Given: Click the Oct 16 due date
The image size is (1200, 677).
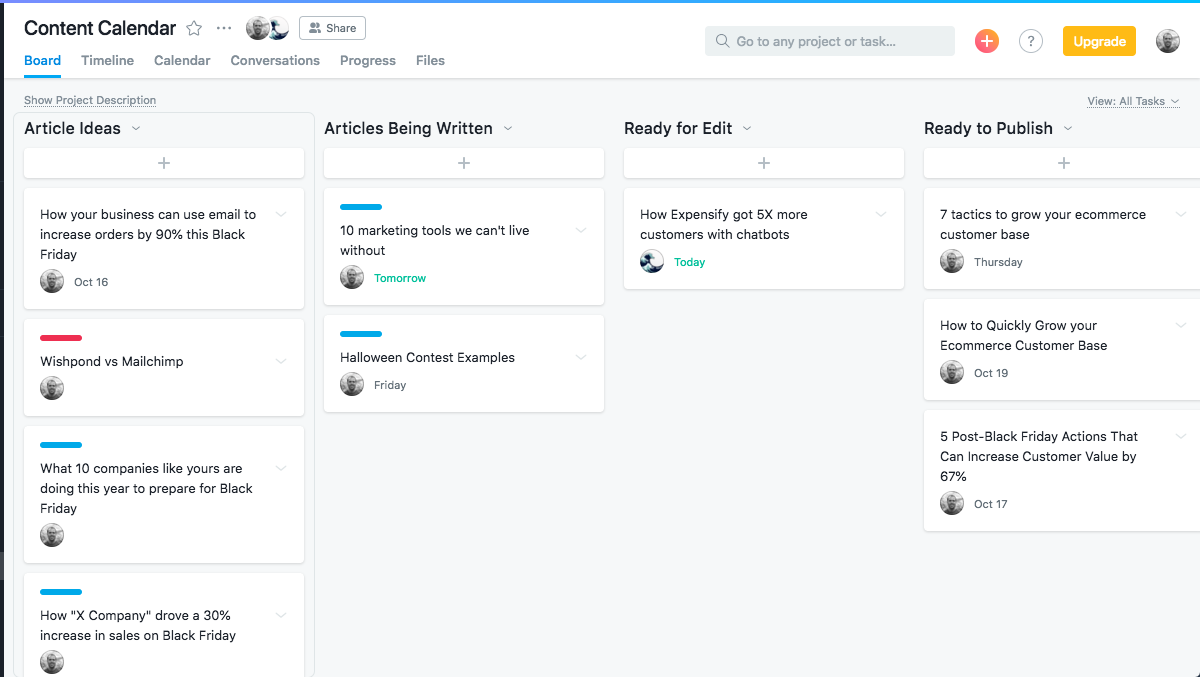Looking at the screenshot, I should pos(91,282).
